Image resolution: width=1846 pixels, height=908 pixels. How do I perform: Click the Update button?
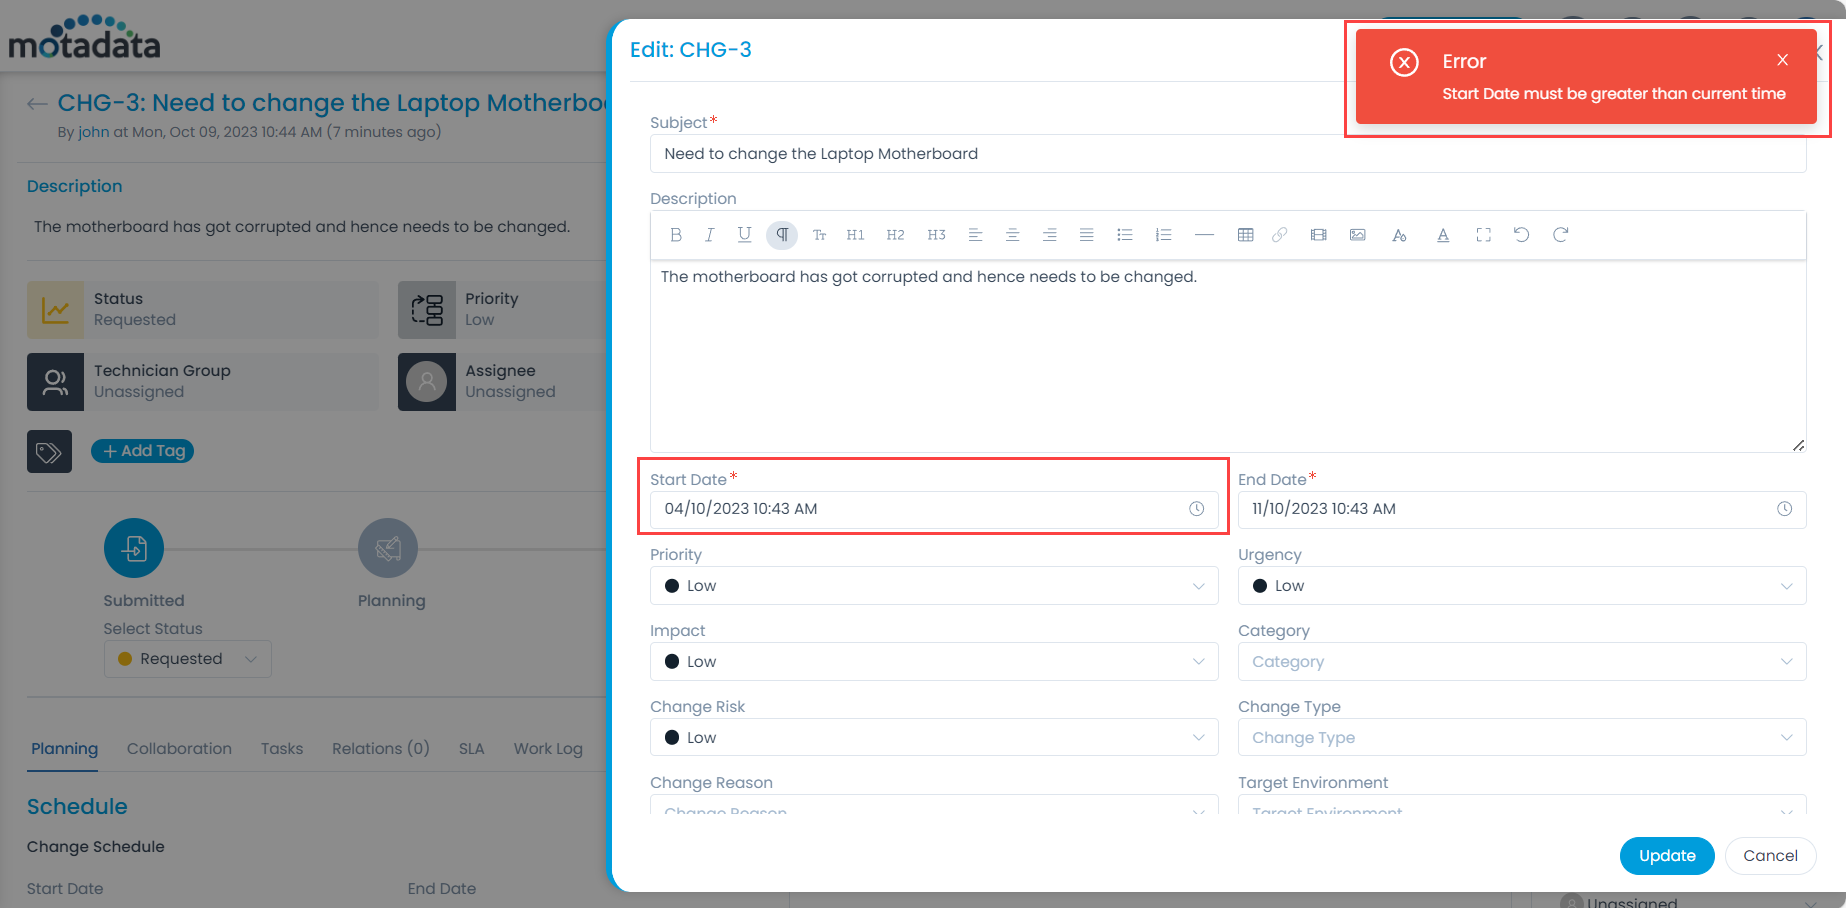click(1667, 856)
